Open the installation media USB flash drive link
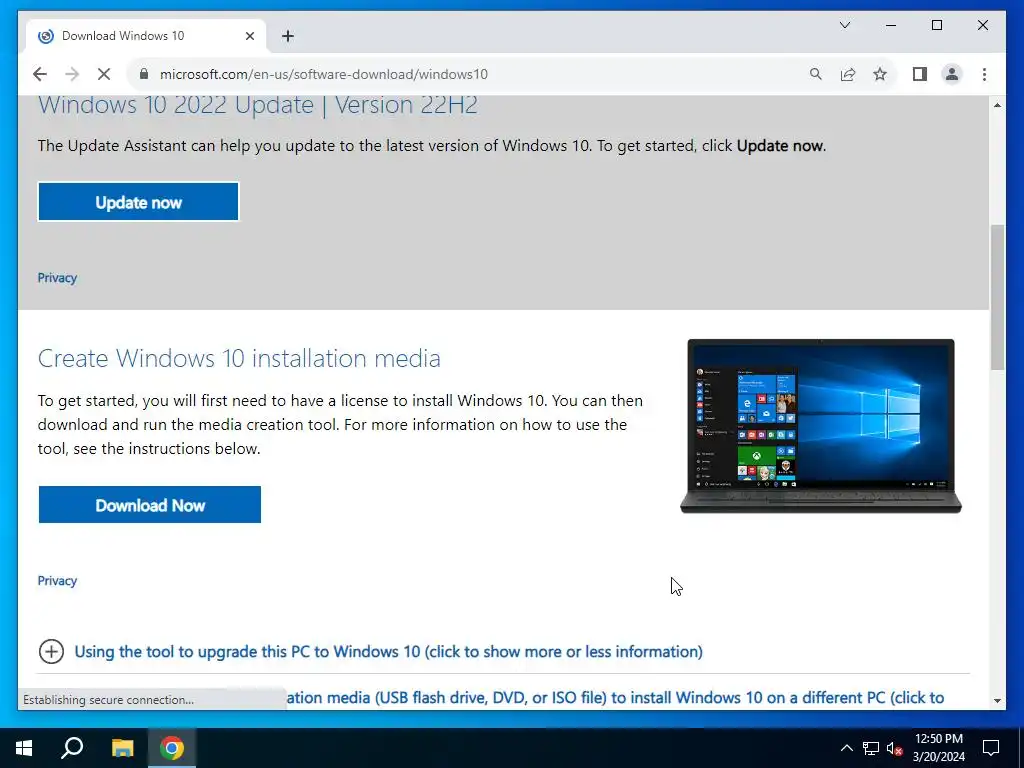 click(x=615, y=697)
